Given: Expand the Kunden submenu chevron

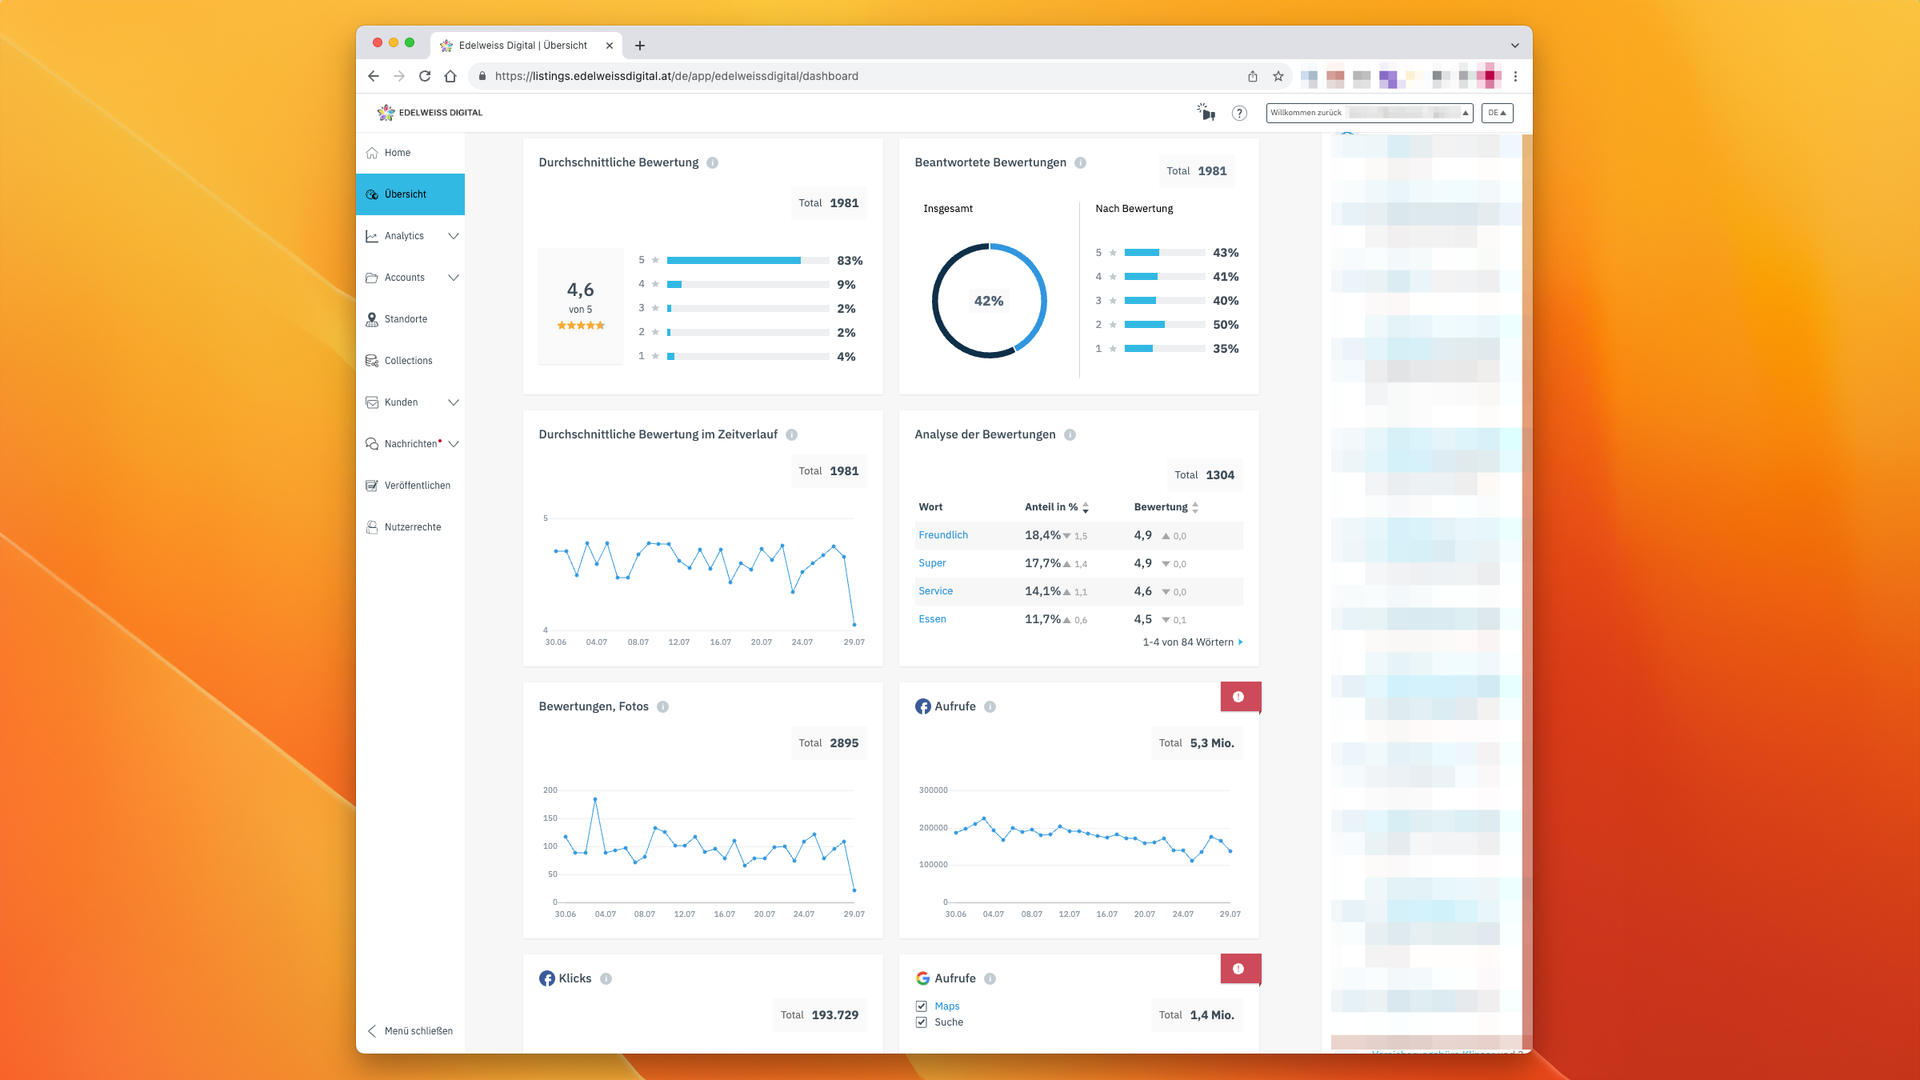Looking at the screenshot, I should [453, 403].
